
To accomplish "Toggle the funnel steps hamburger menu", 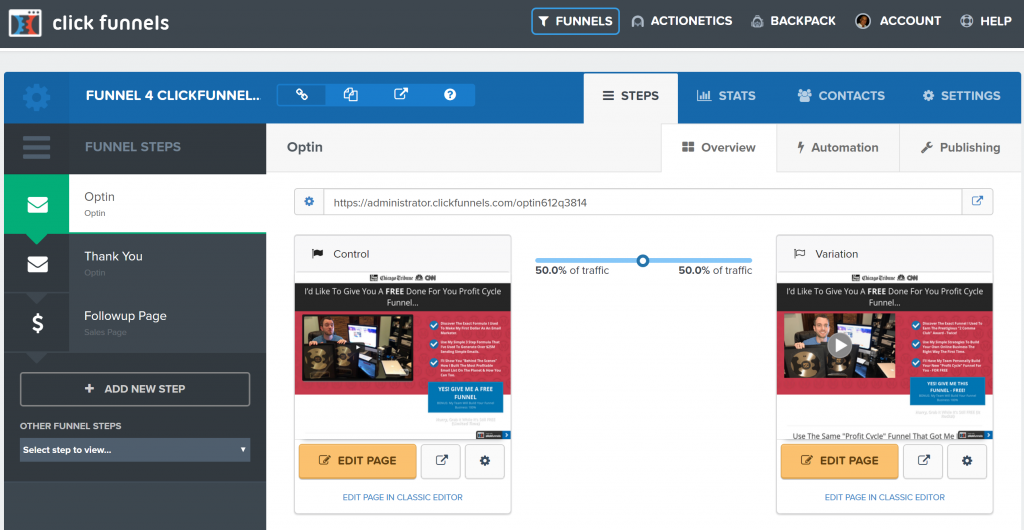I will pos(37,148).
